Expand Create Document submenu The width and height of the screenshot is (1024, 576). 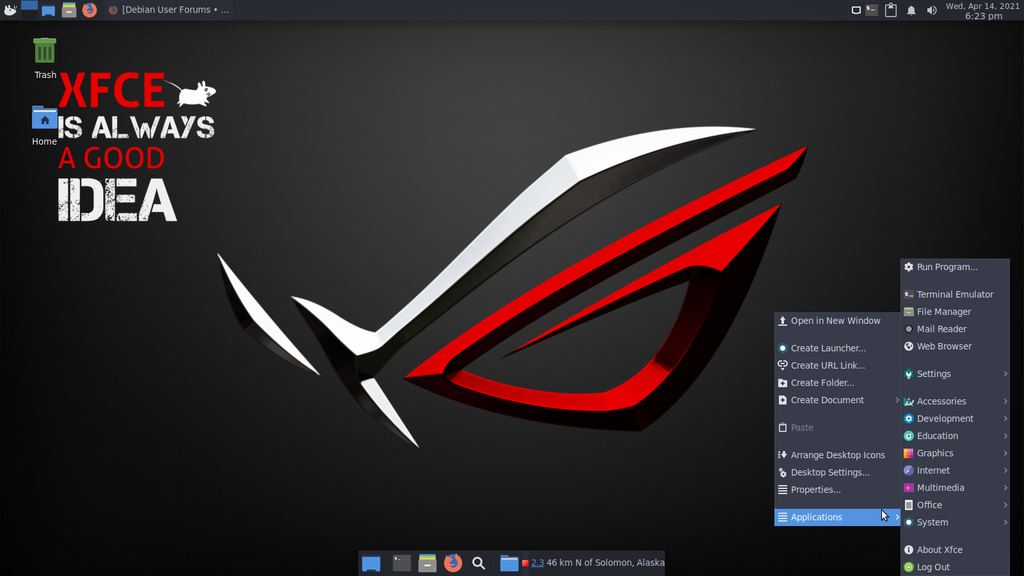tap(837, 400)
